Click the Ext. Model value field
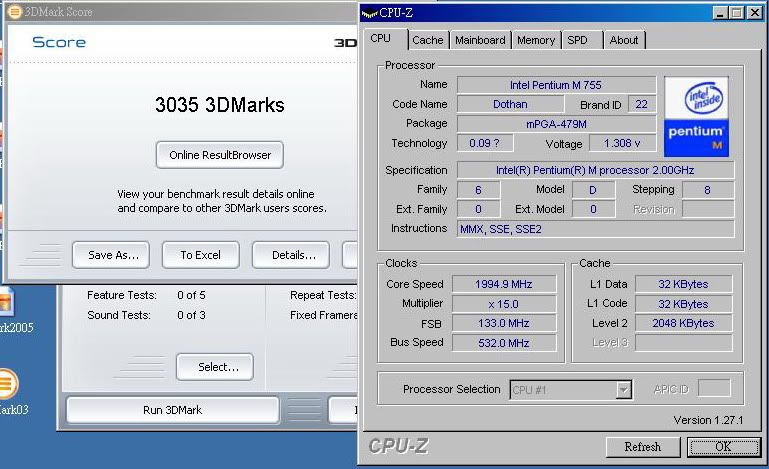This screenshot has height=469, width=769. point(593,209)
